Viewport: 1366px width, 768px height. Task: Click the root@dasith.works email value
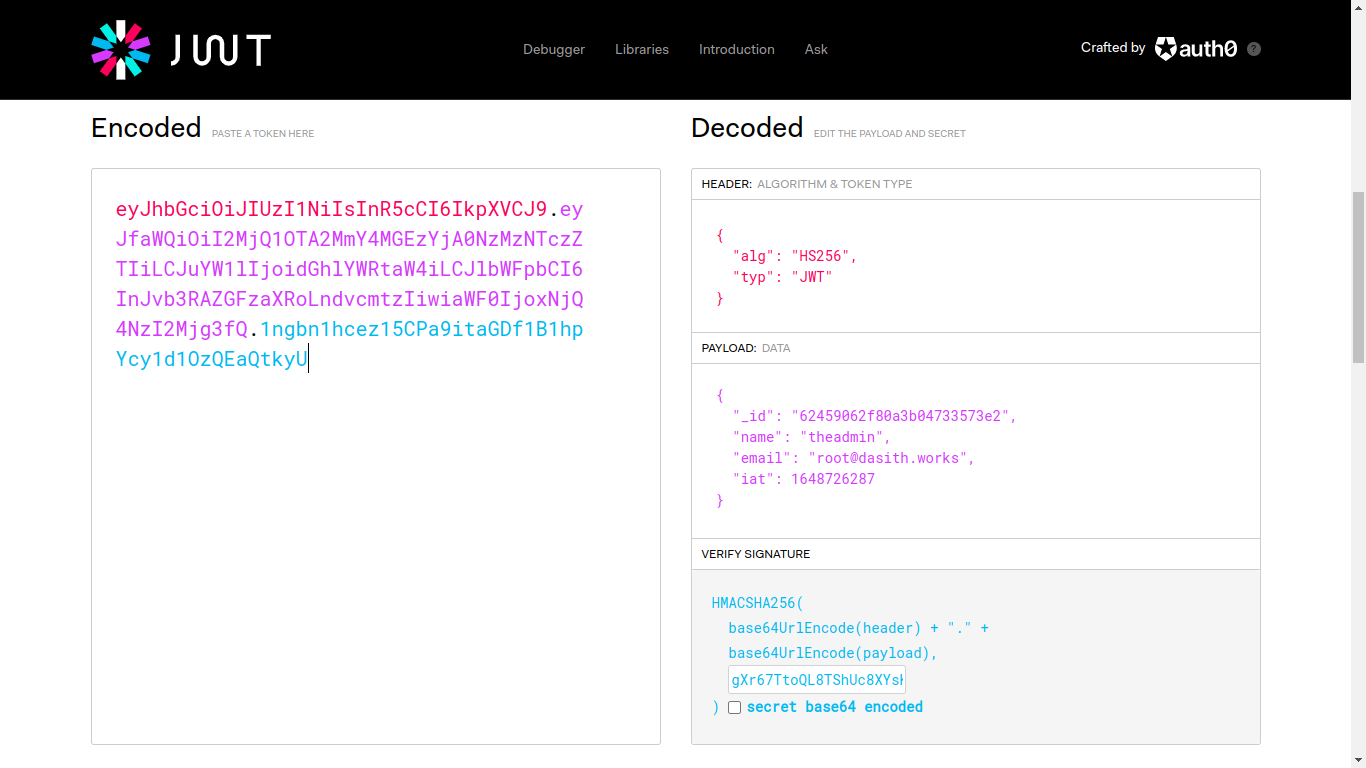click(890, 458)
